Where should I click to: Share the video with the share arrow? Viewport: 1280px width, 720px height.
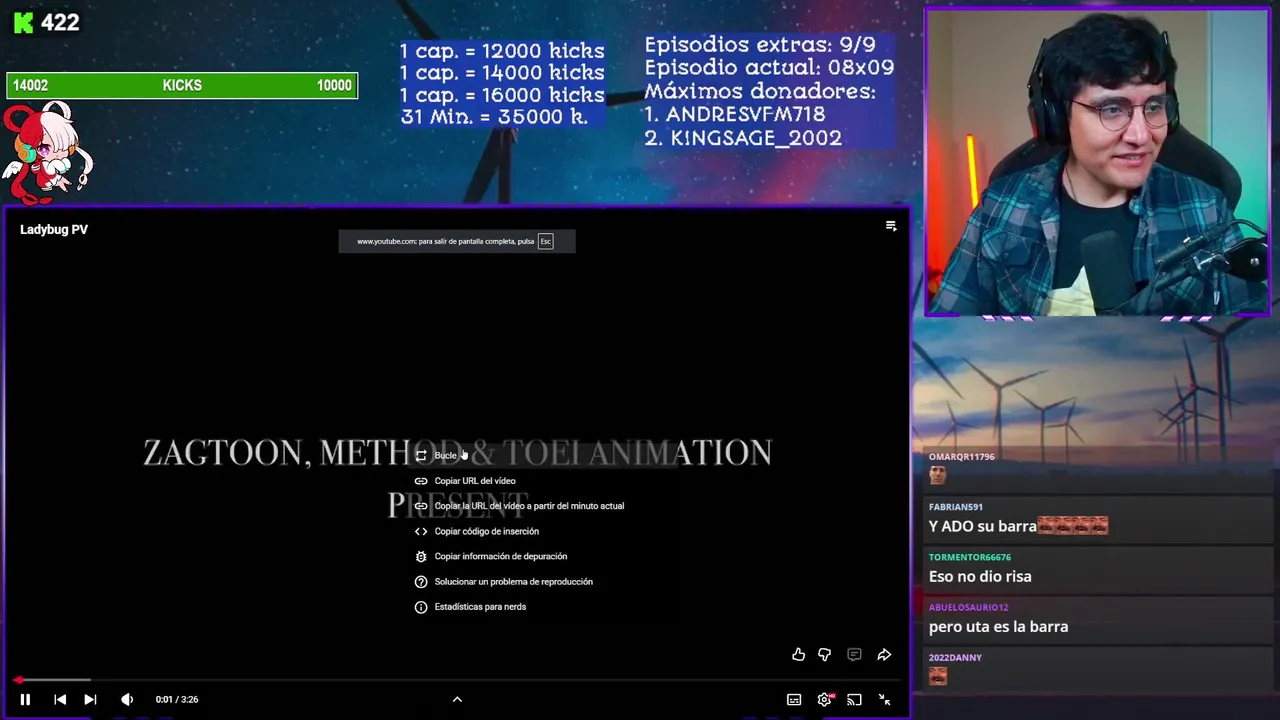click(884, 655)
